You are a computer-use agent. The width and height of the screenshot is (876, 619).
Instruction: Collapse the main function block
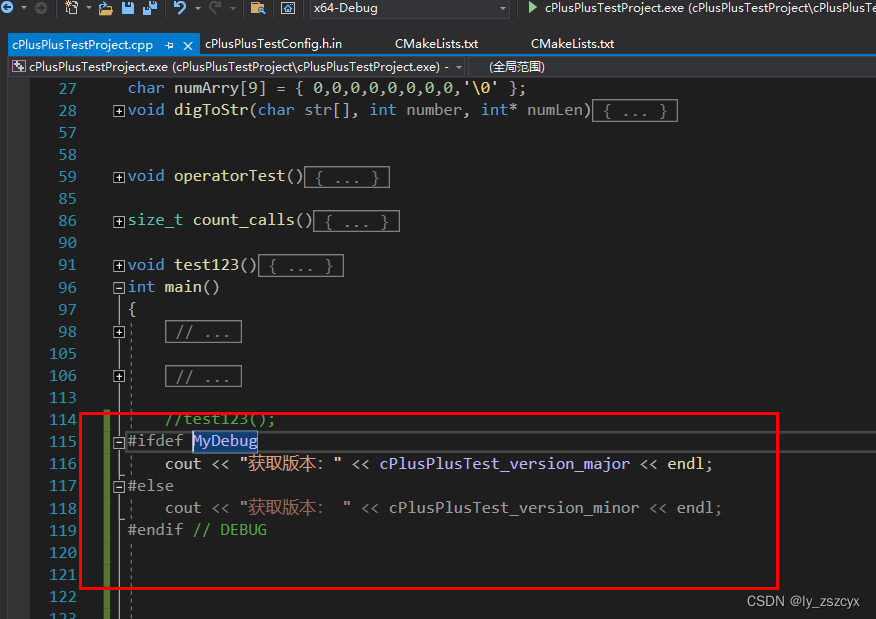click(119, 287)
